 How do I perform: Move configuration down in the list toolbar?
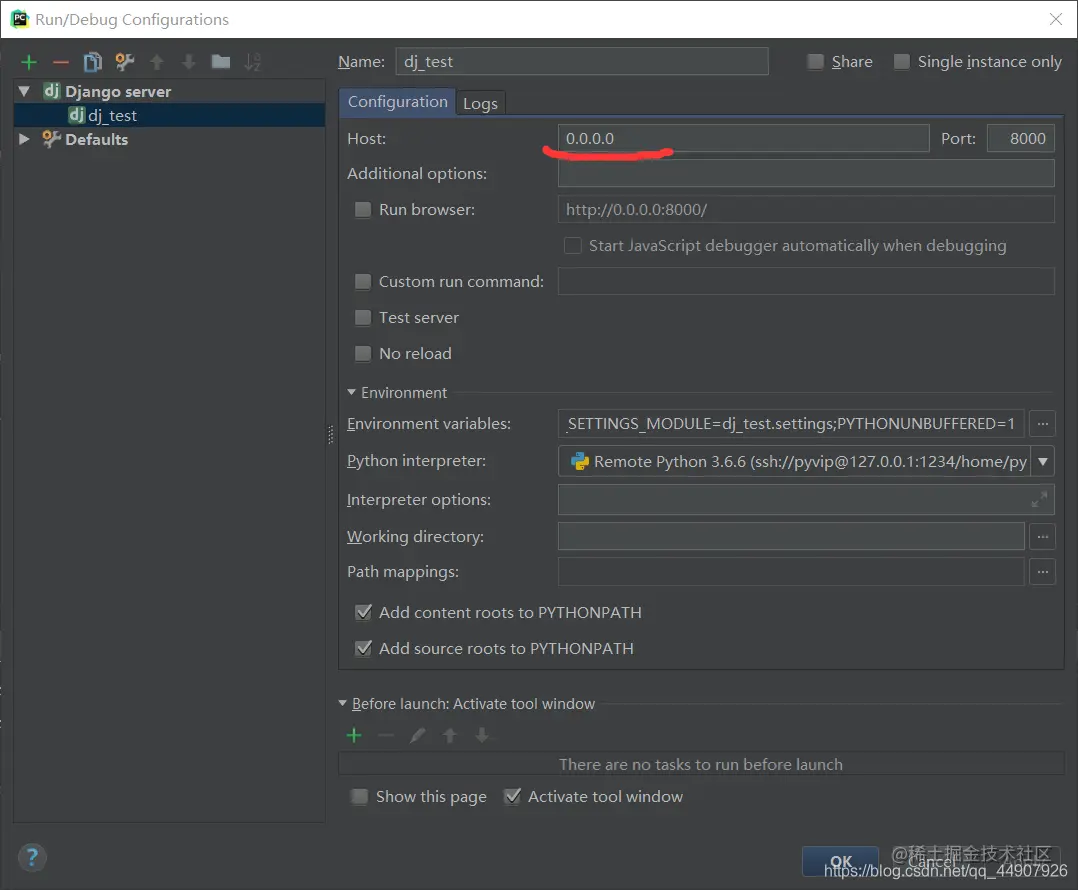[x=188, y=63]
